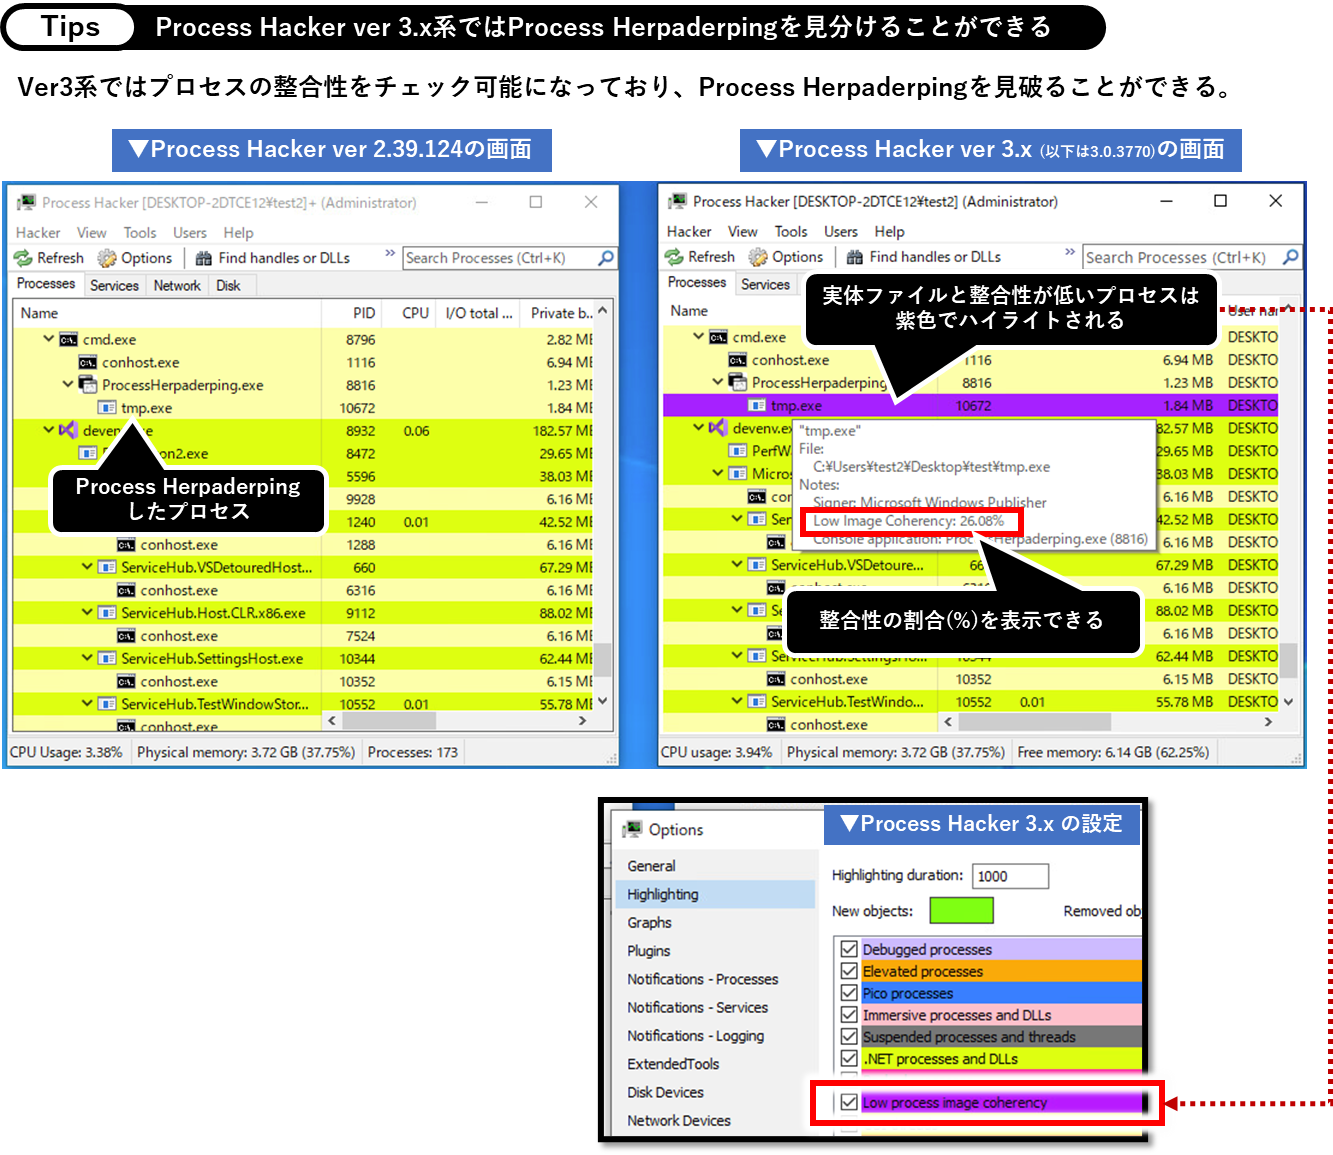Toggle Debugged processes checkbox
This screenshot has width=1333, height=1155.
click(x=849, y=949)
